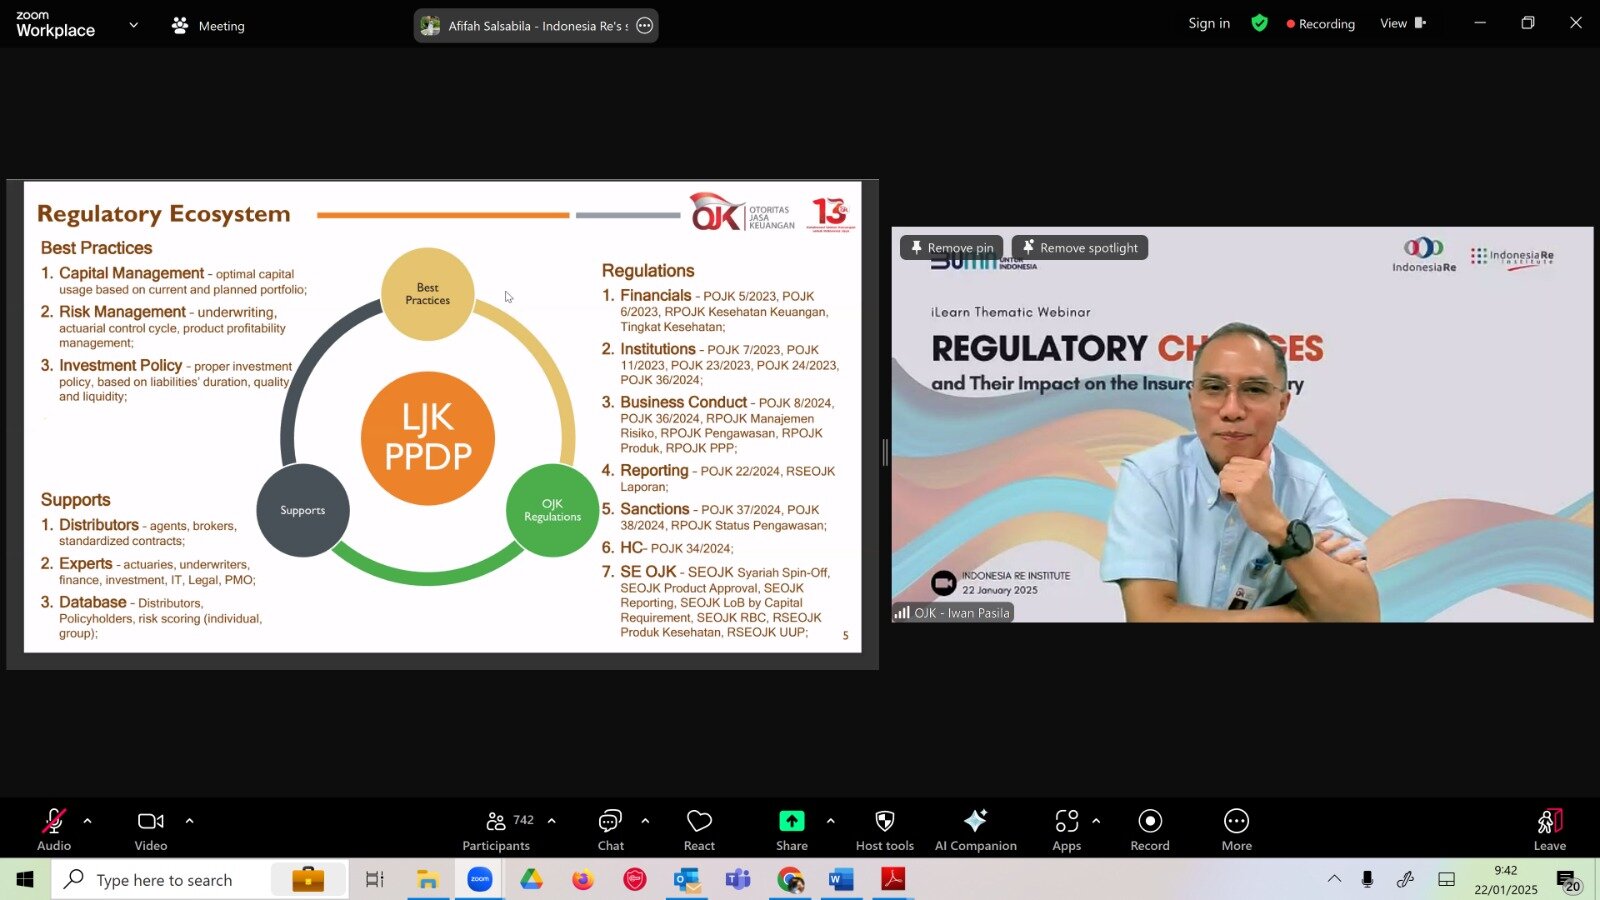Screen dimensions: 1600x900
Task: Toggle the Video camera on
Action: (151, 830)
